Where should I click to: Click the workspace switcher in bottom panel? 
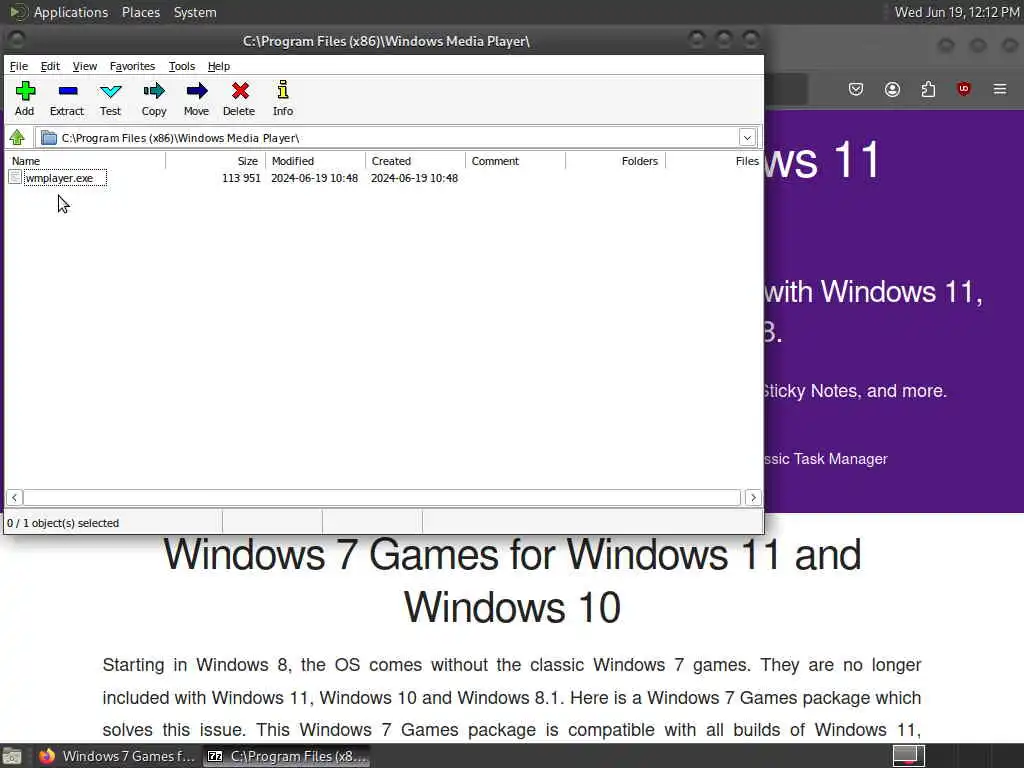click(908, 756)
